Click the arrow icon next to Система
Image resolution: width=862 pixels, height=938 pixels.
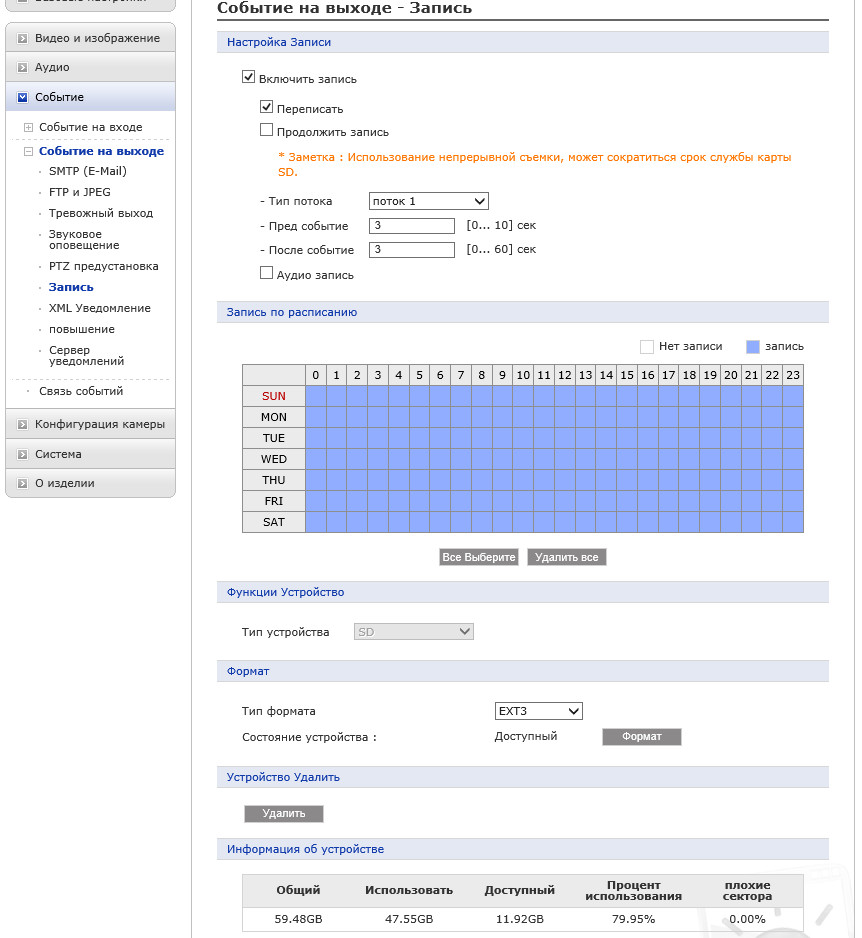[x=22, y=455]
